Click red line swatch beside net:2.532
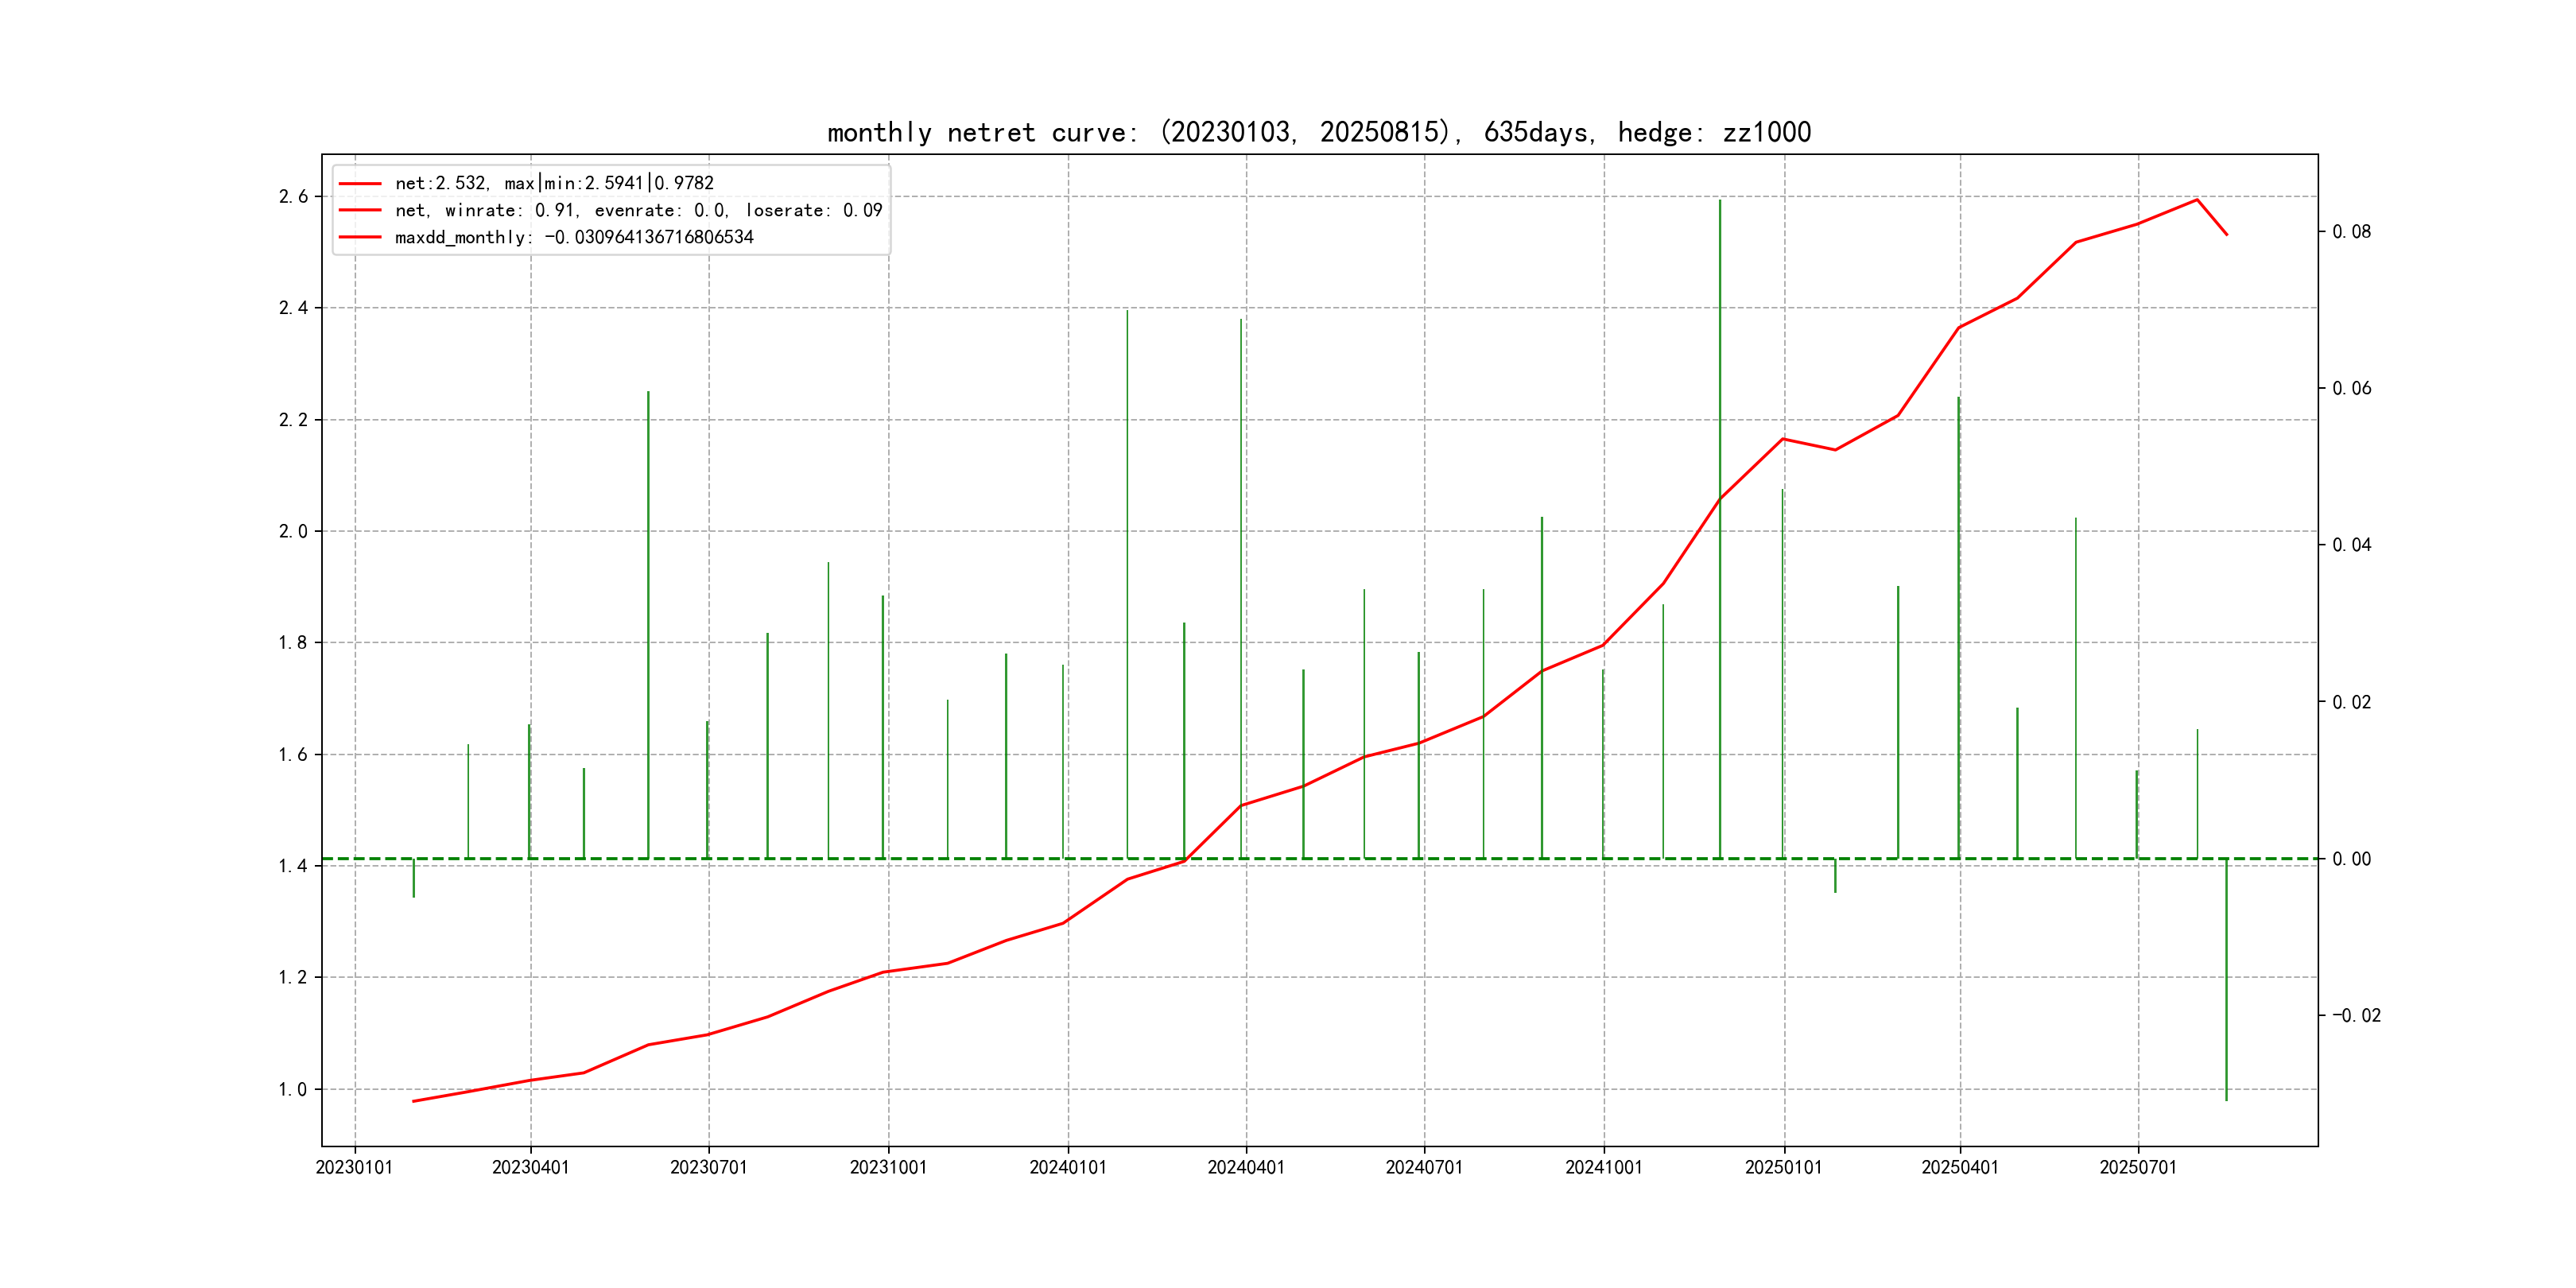Screen dimensions: 2576x1288 pos(360,183)
